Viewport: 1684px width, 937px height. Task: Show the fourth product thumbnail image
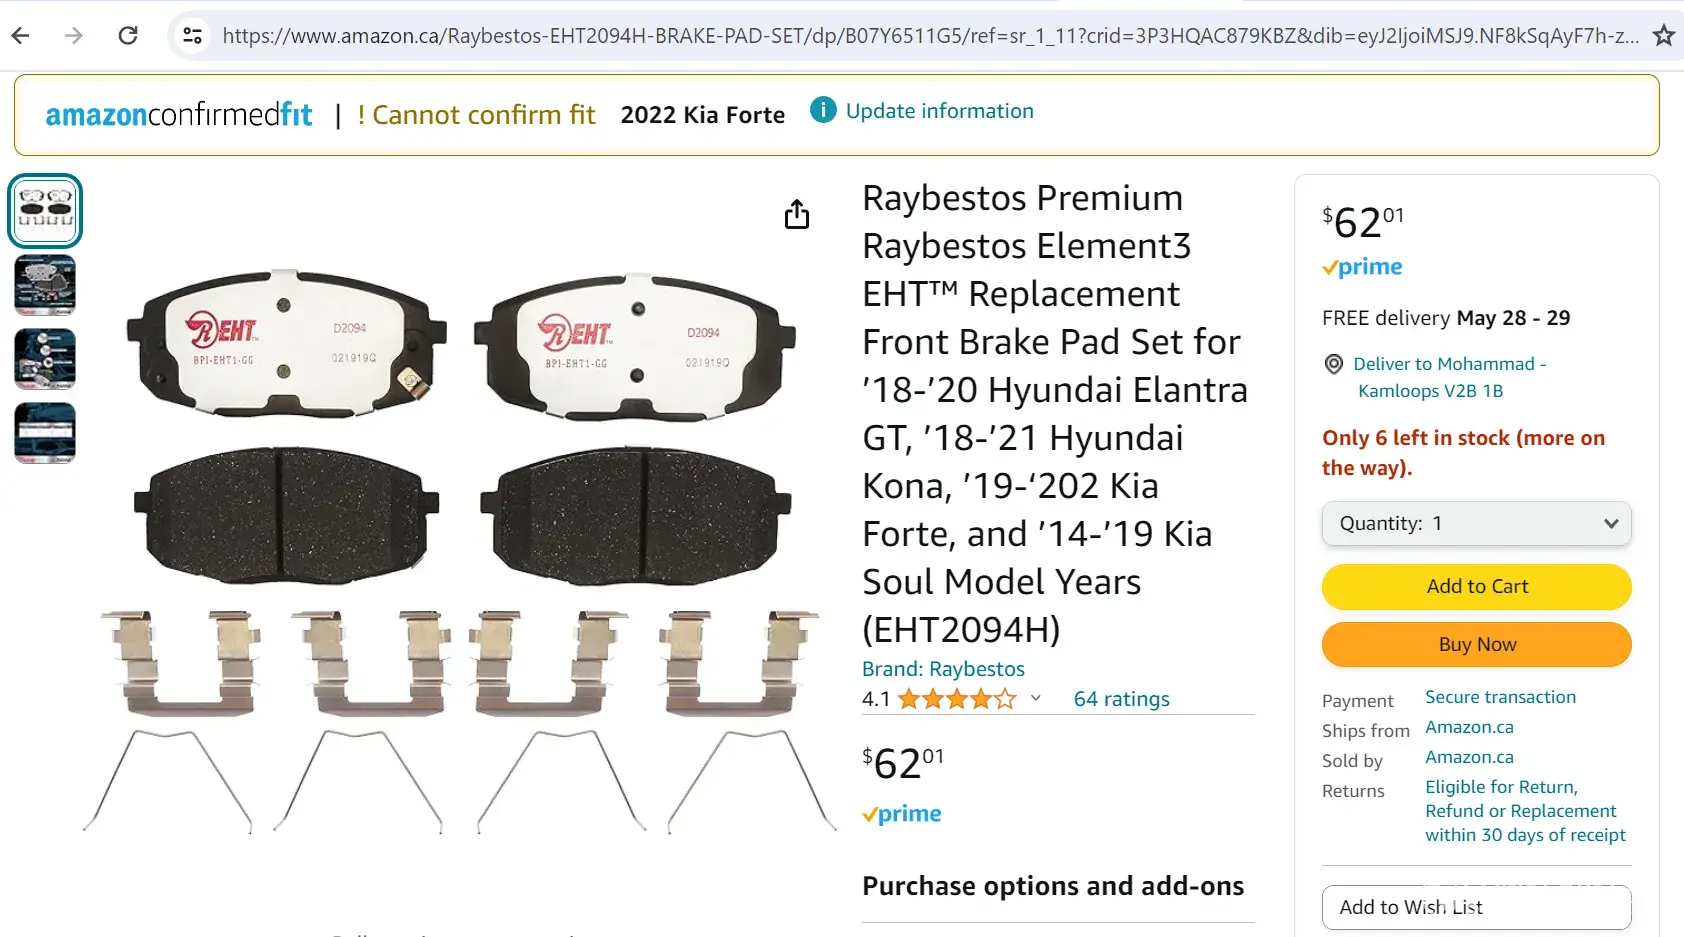(x=45, y=433)
